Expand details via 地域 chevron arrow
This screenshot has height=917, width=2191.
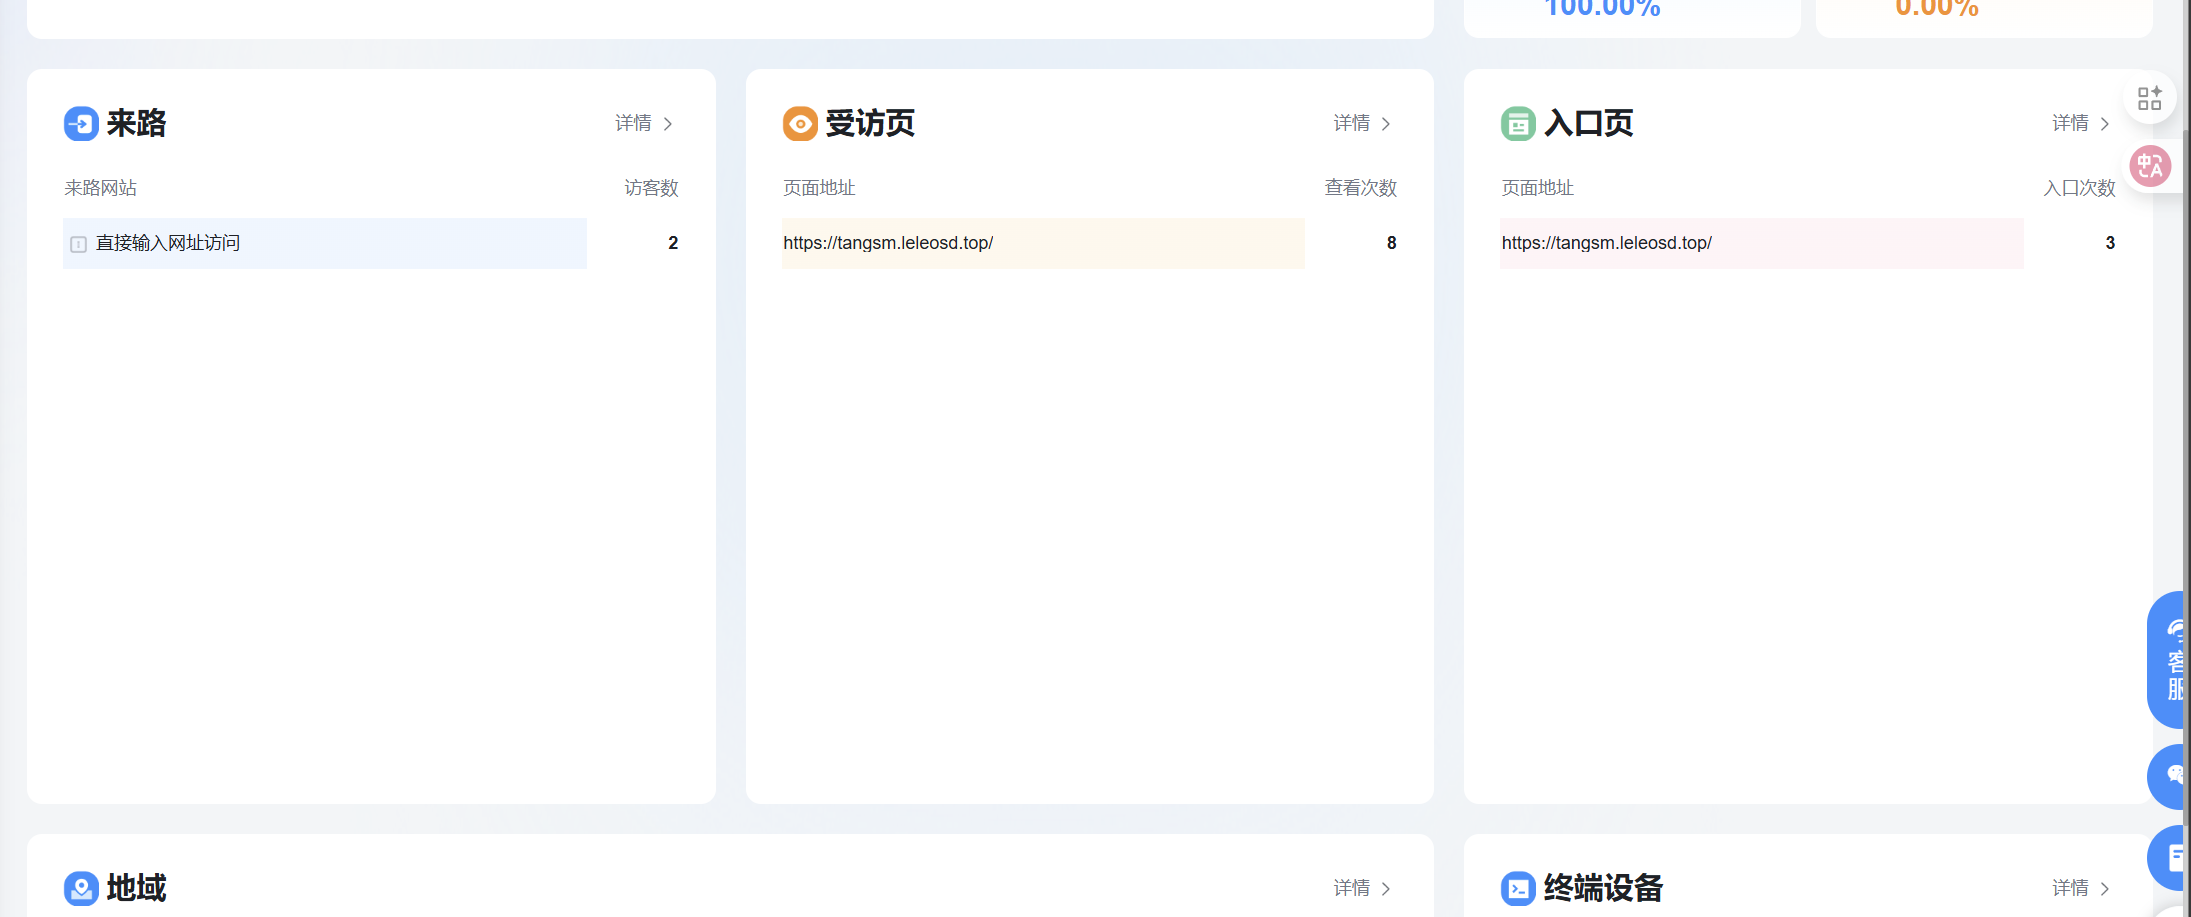[x=1386, y=888]
